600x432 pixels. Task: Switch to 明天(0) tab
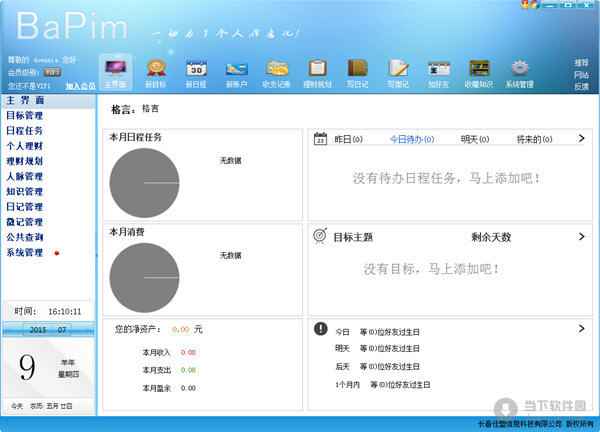[475, 139]
